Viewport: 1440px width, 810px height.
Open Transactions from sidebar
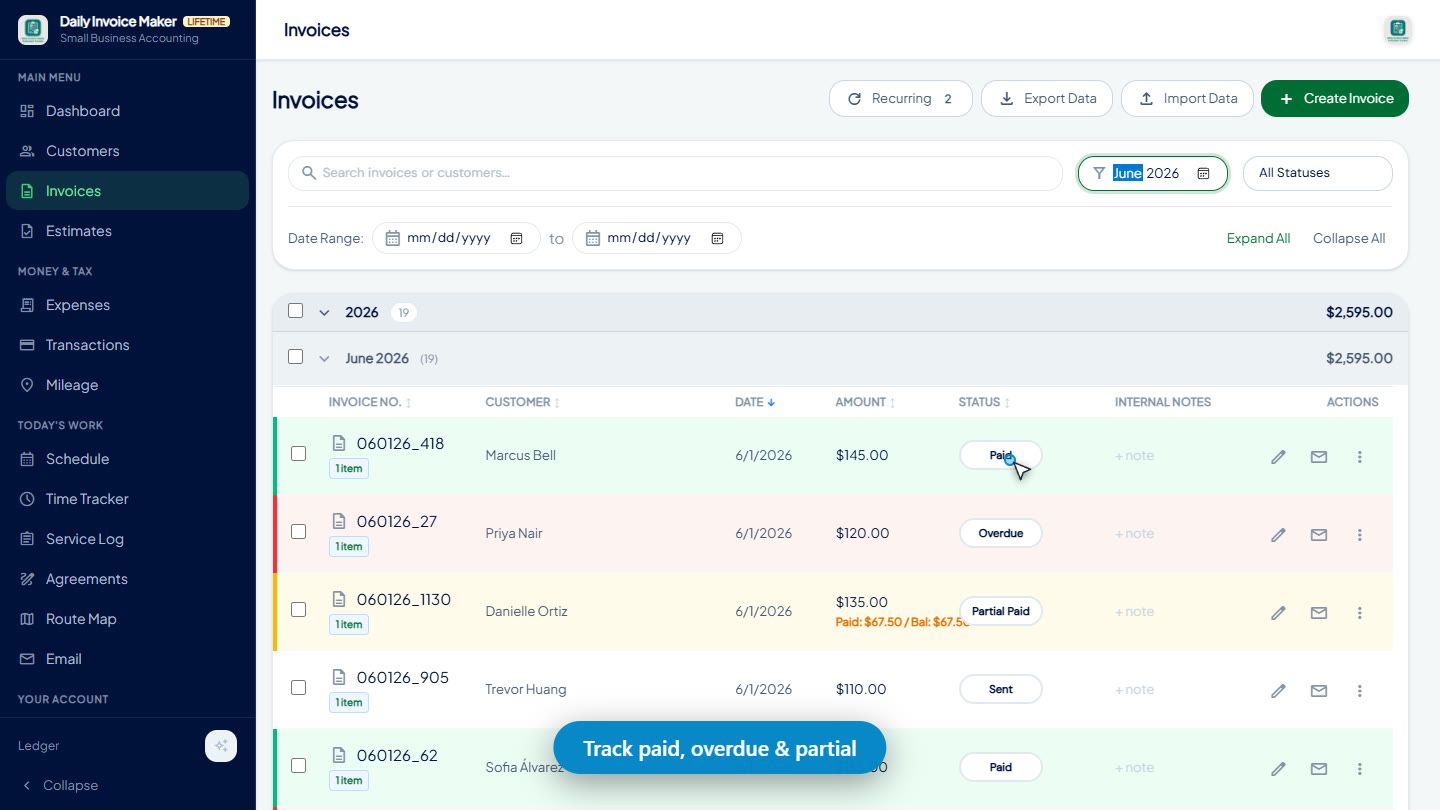click(127, 345)
